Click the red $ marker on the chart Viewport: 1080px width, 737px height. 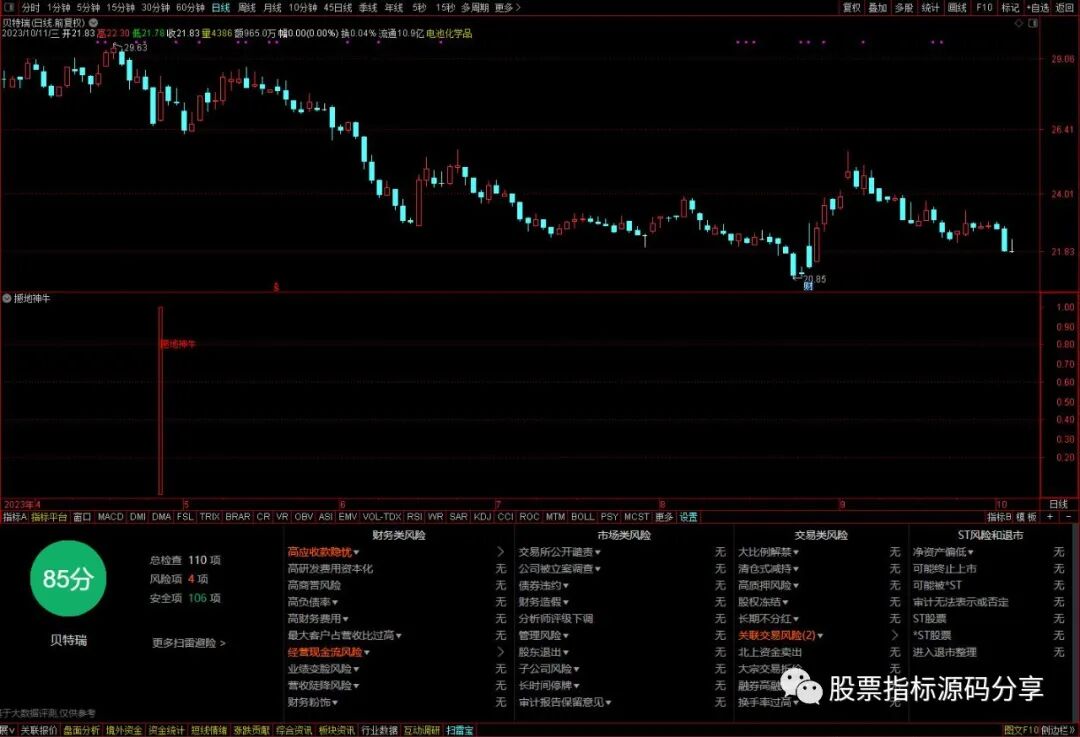click(x=276, y=287)
